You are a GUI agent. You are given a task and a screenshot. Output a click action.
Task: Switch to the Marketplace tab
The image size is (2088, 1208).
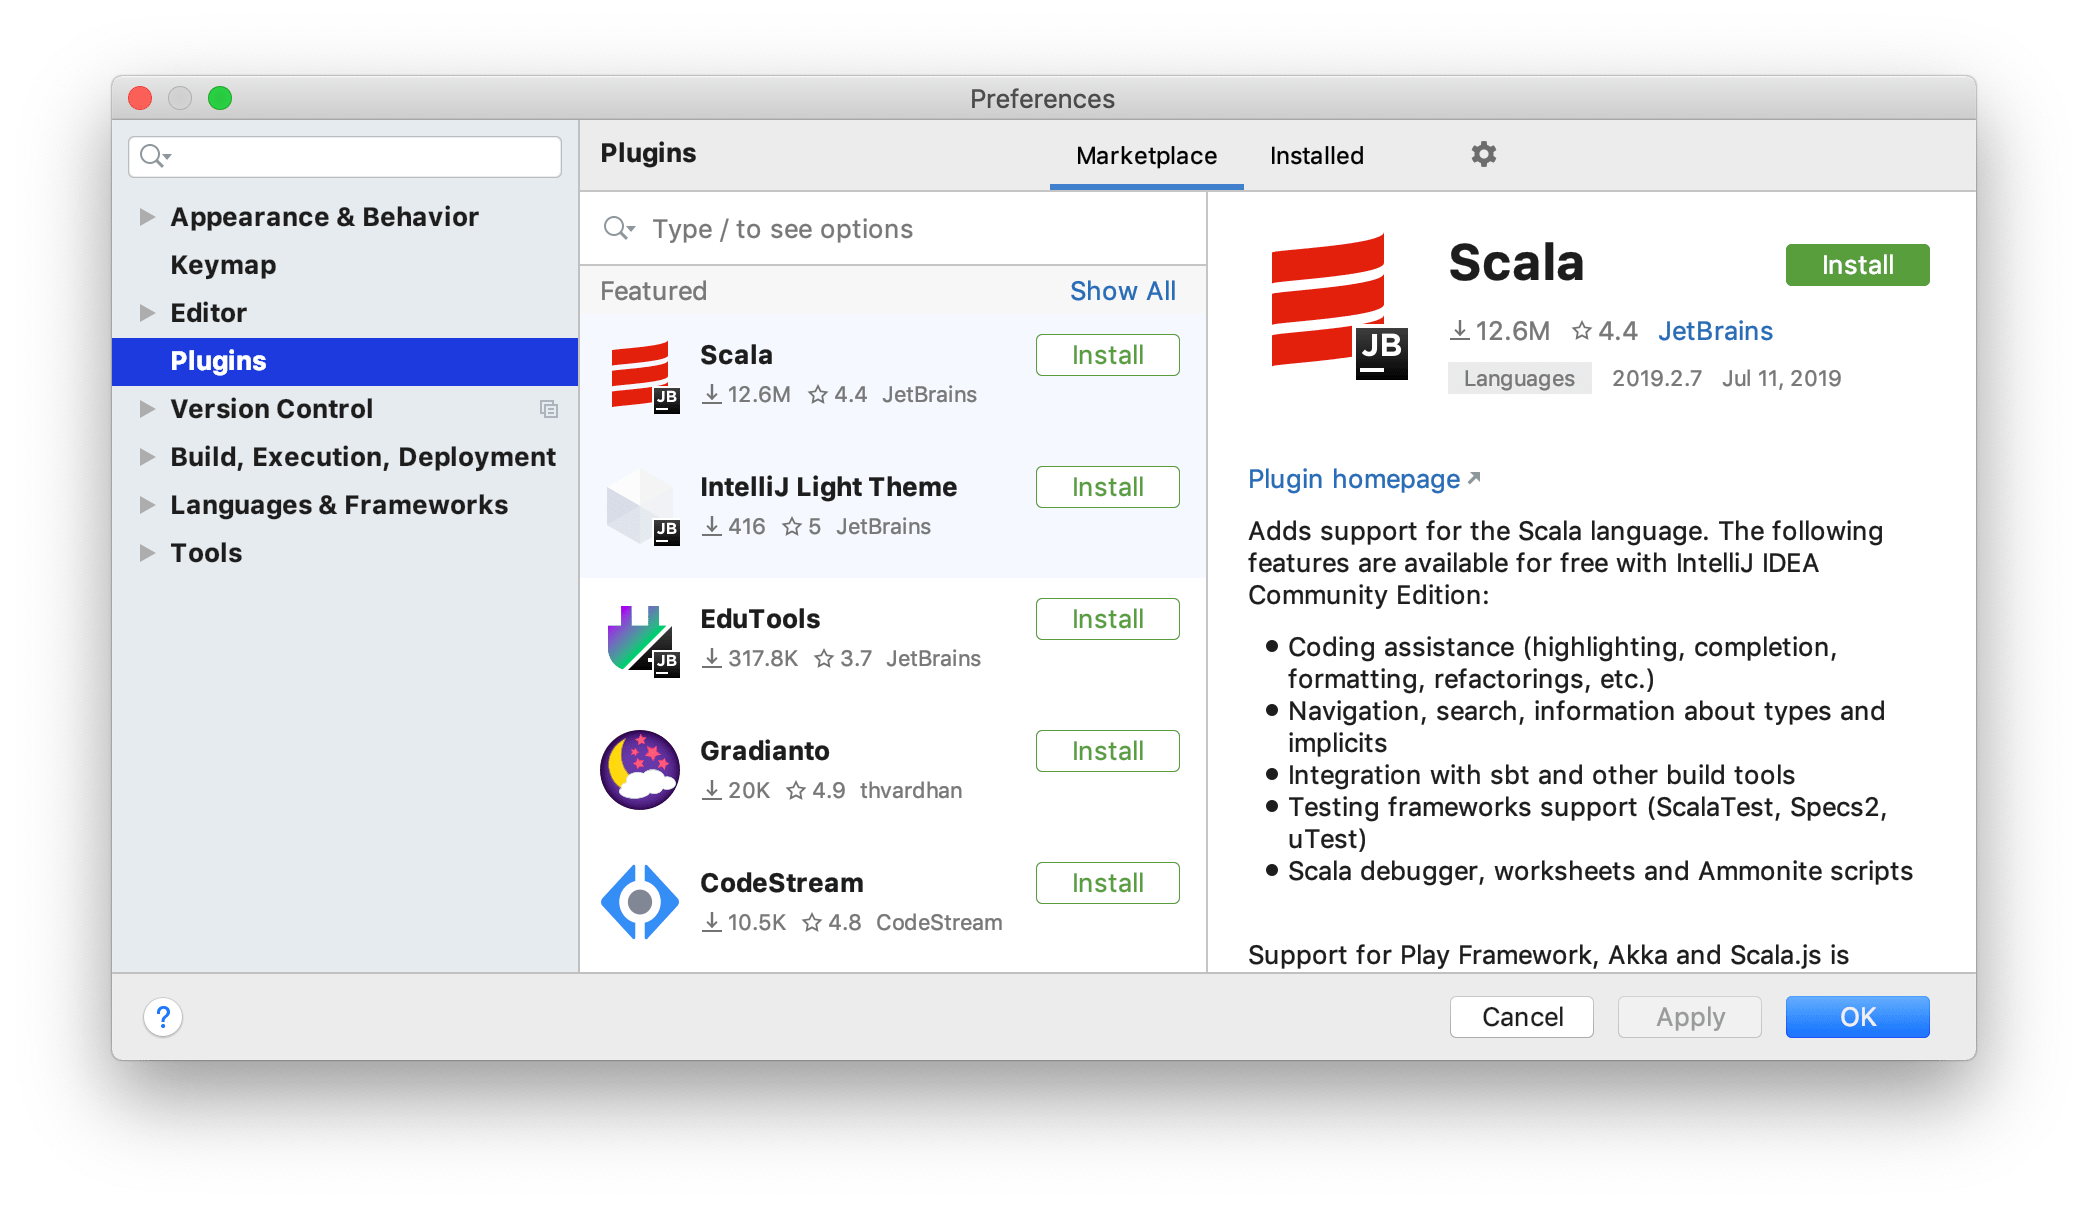[x=1146, y=155]
